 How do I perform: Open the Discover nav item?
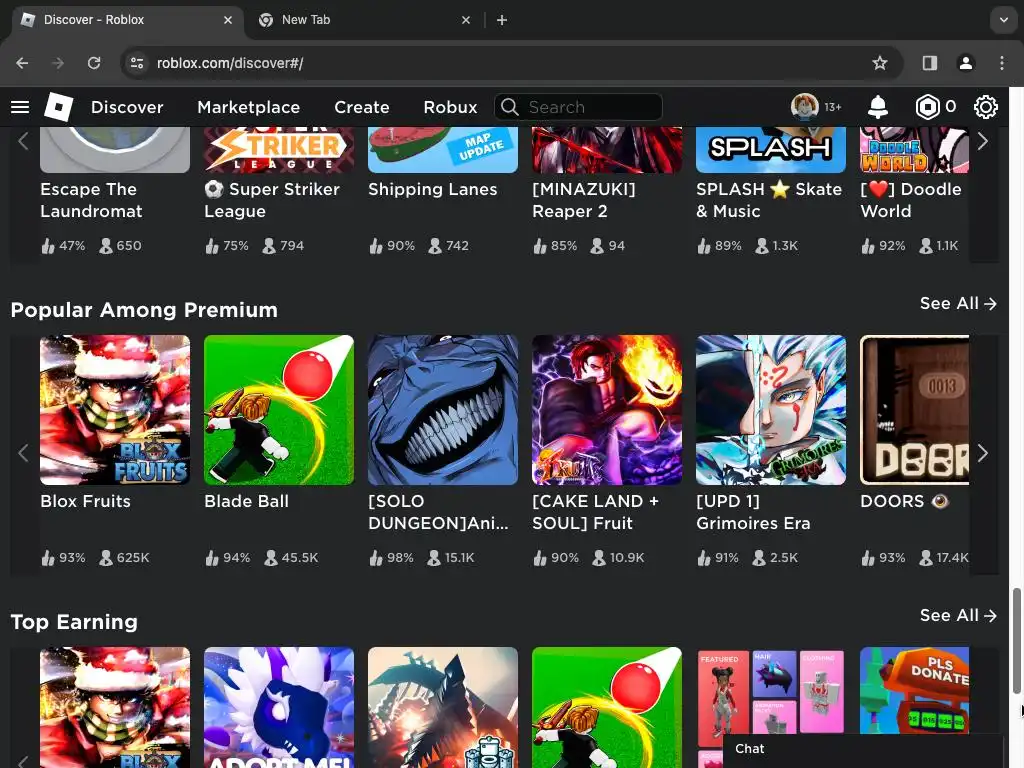(x=127, y=106)
